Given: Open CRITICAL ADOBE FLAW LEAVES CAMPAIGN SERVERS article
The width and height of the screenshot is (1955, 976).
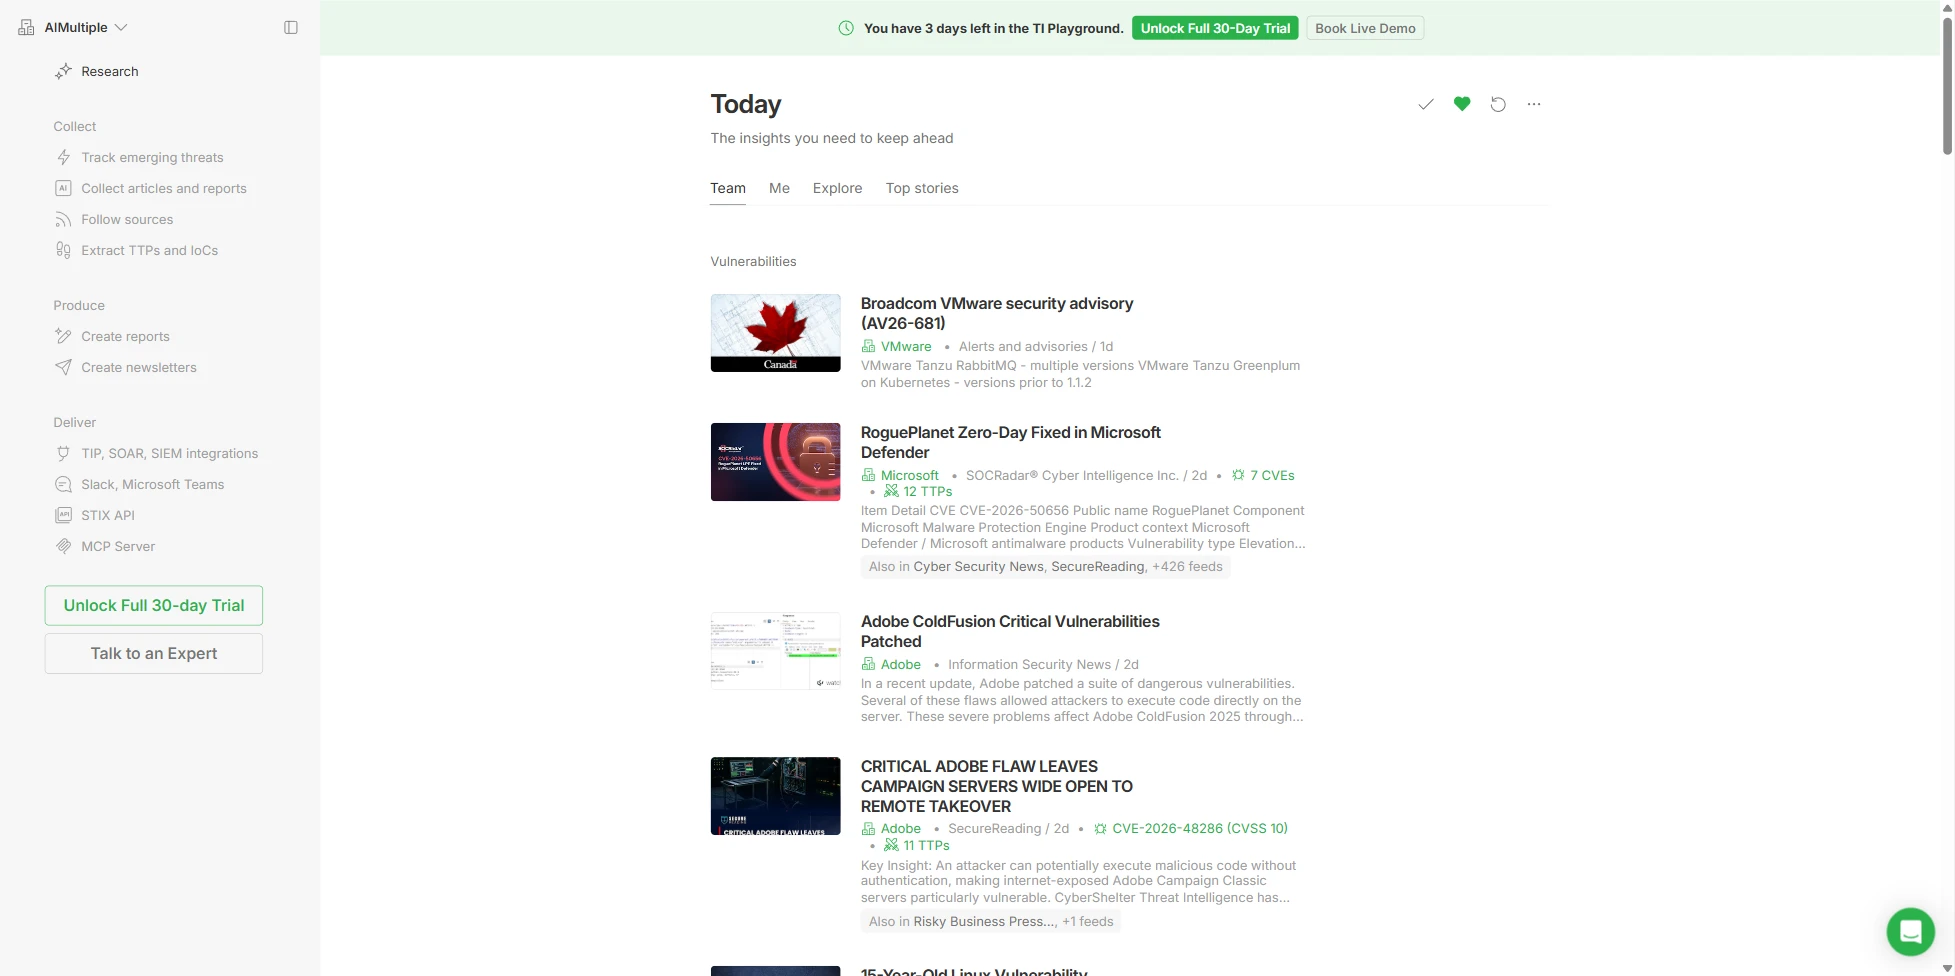Looking at the screenshot, I should [x=997, y=786].
